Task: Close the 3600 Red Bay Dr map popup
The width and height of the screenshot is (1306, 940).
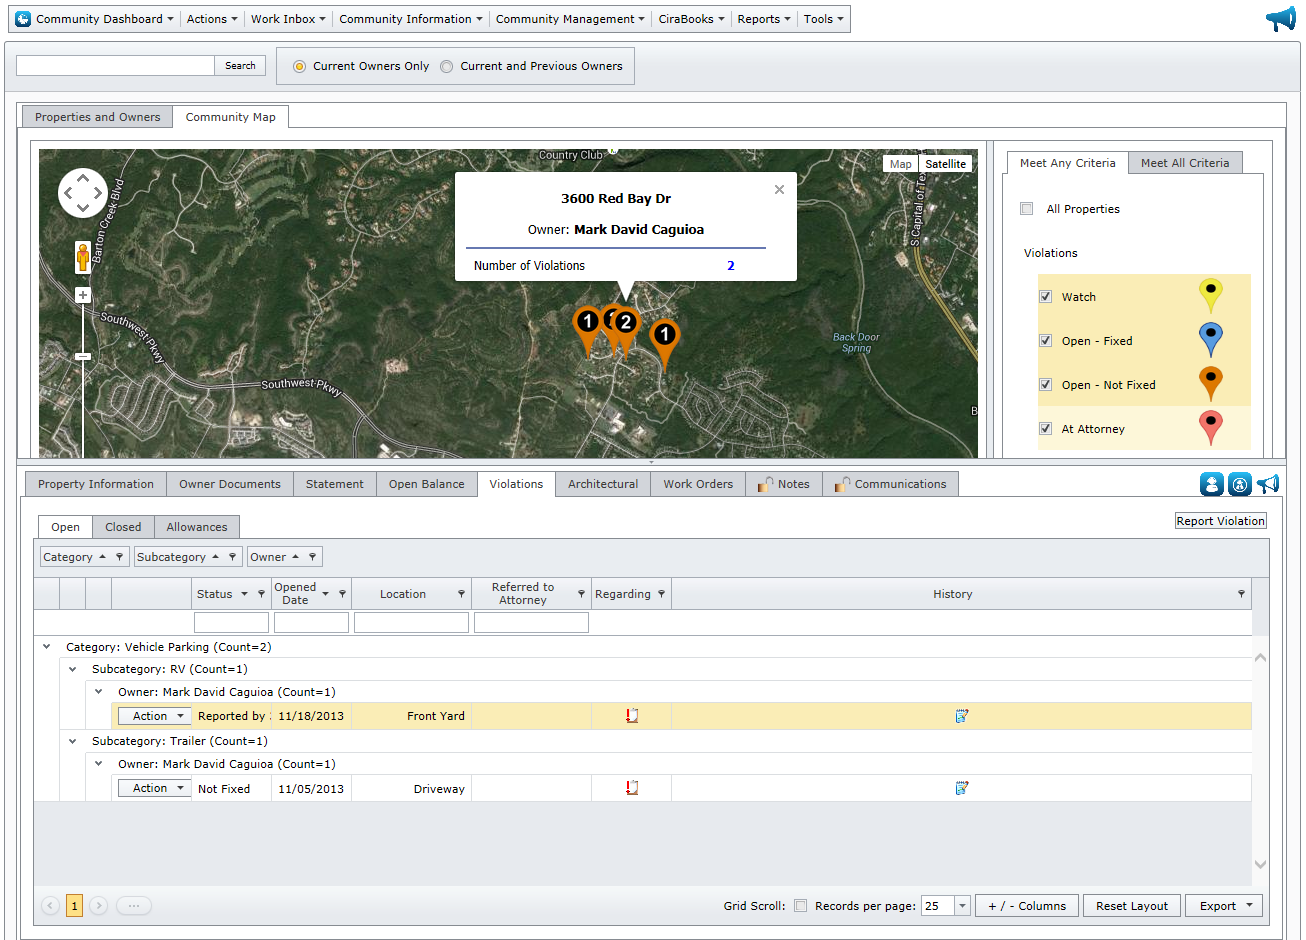Action: (x=779, y=189)
